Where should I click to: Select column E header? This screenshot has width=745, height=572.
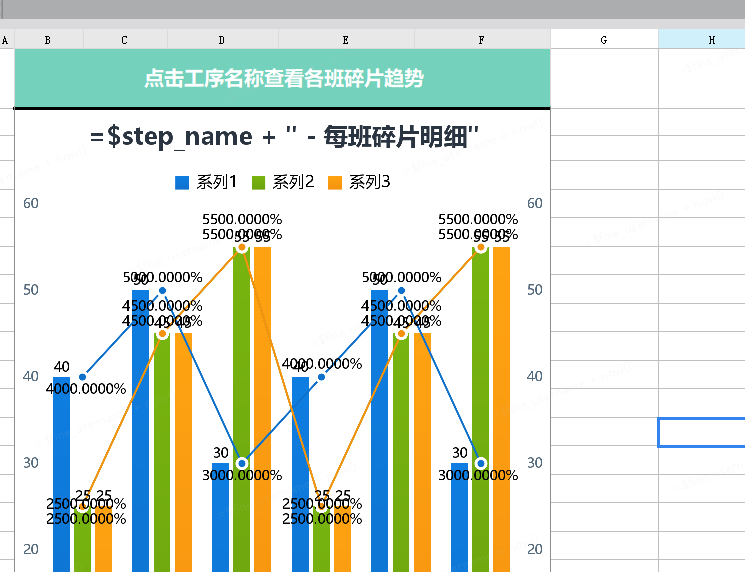(x=346, y=39)
